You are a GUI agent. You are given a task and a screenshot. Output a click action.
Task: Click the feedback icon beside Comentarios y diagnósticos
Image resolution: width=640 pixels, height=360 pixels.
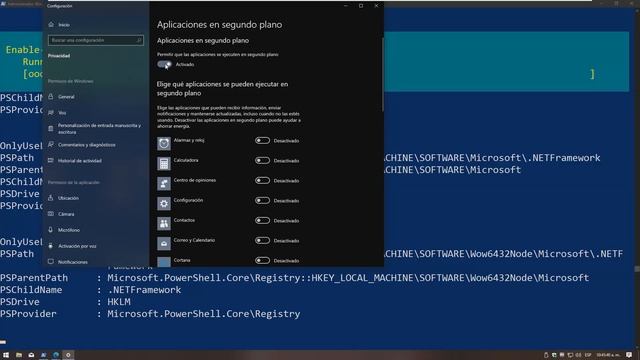(x=51, y=145)
